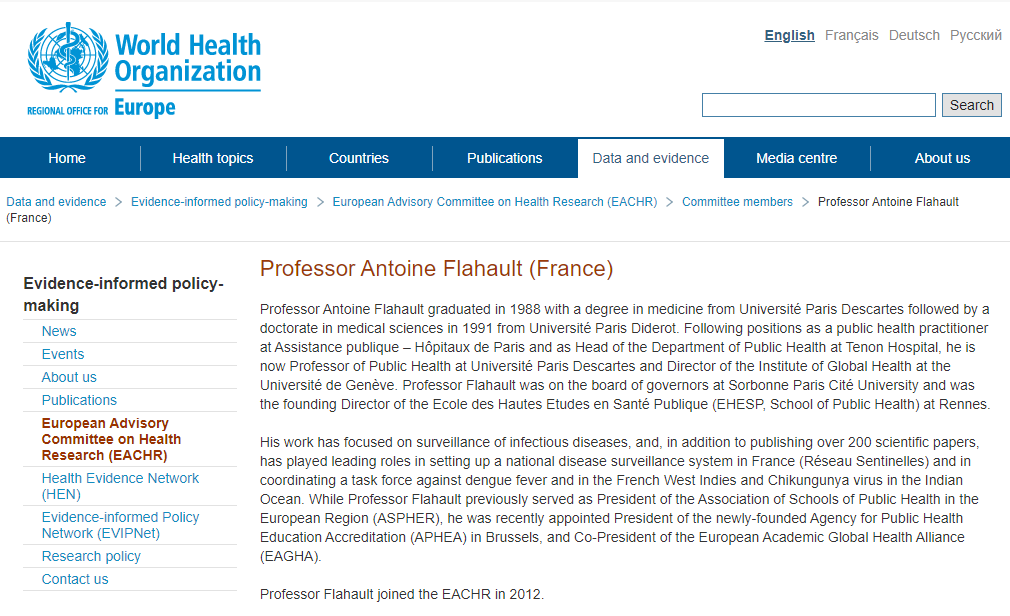Open the Publications navigation tab

(504, 159)
